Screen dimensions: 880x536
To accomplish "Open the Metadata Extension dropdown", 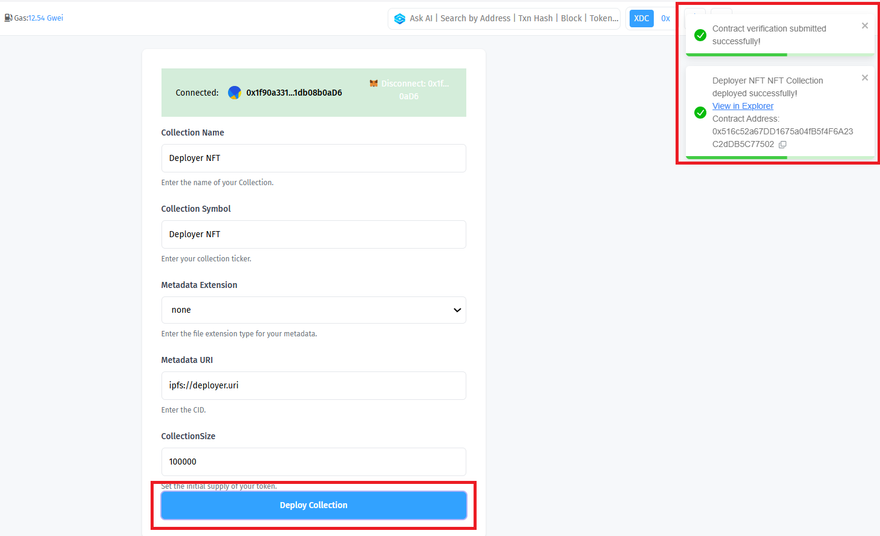I will [x=313, y=310].
